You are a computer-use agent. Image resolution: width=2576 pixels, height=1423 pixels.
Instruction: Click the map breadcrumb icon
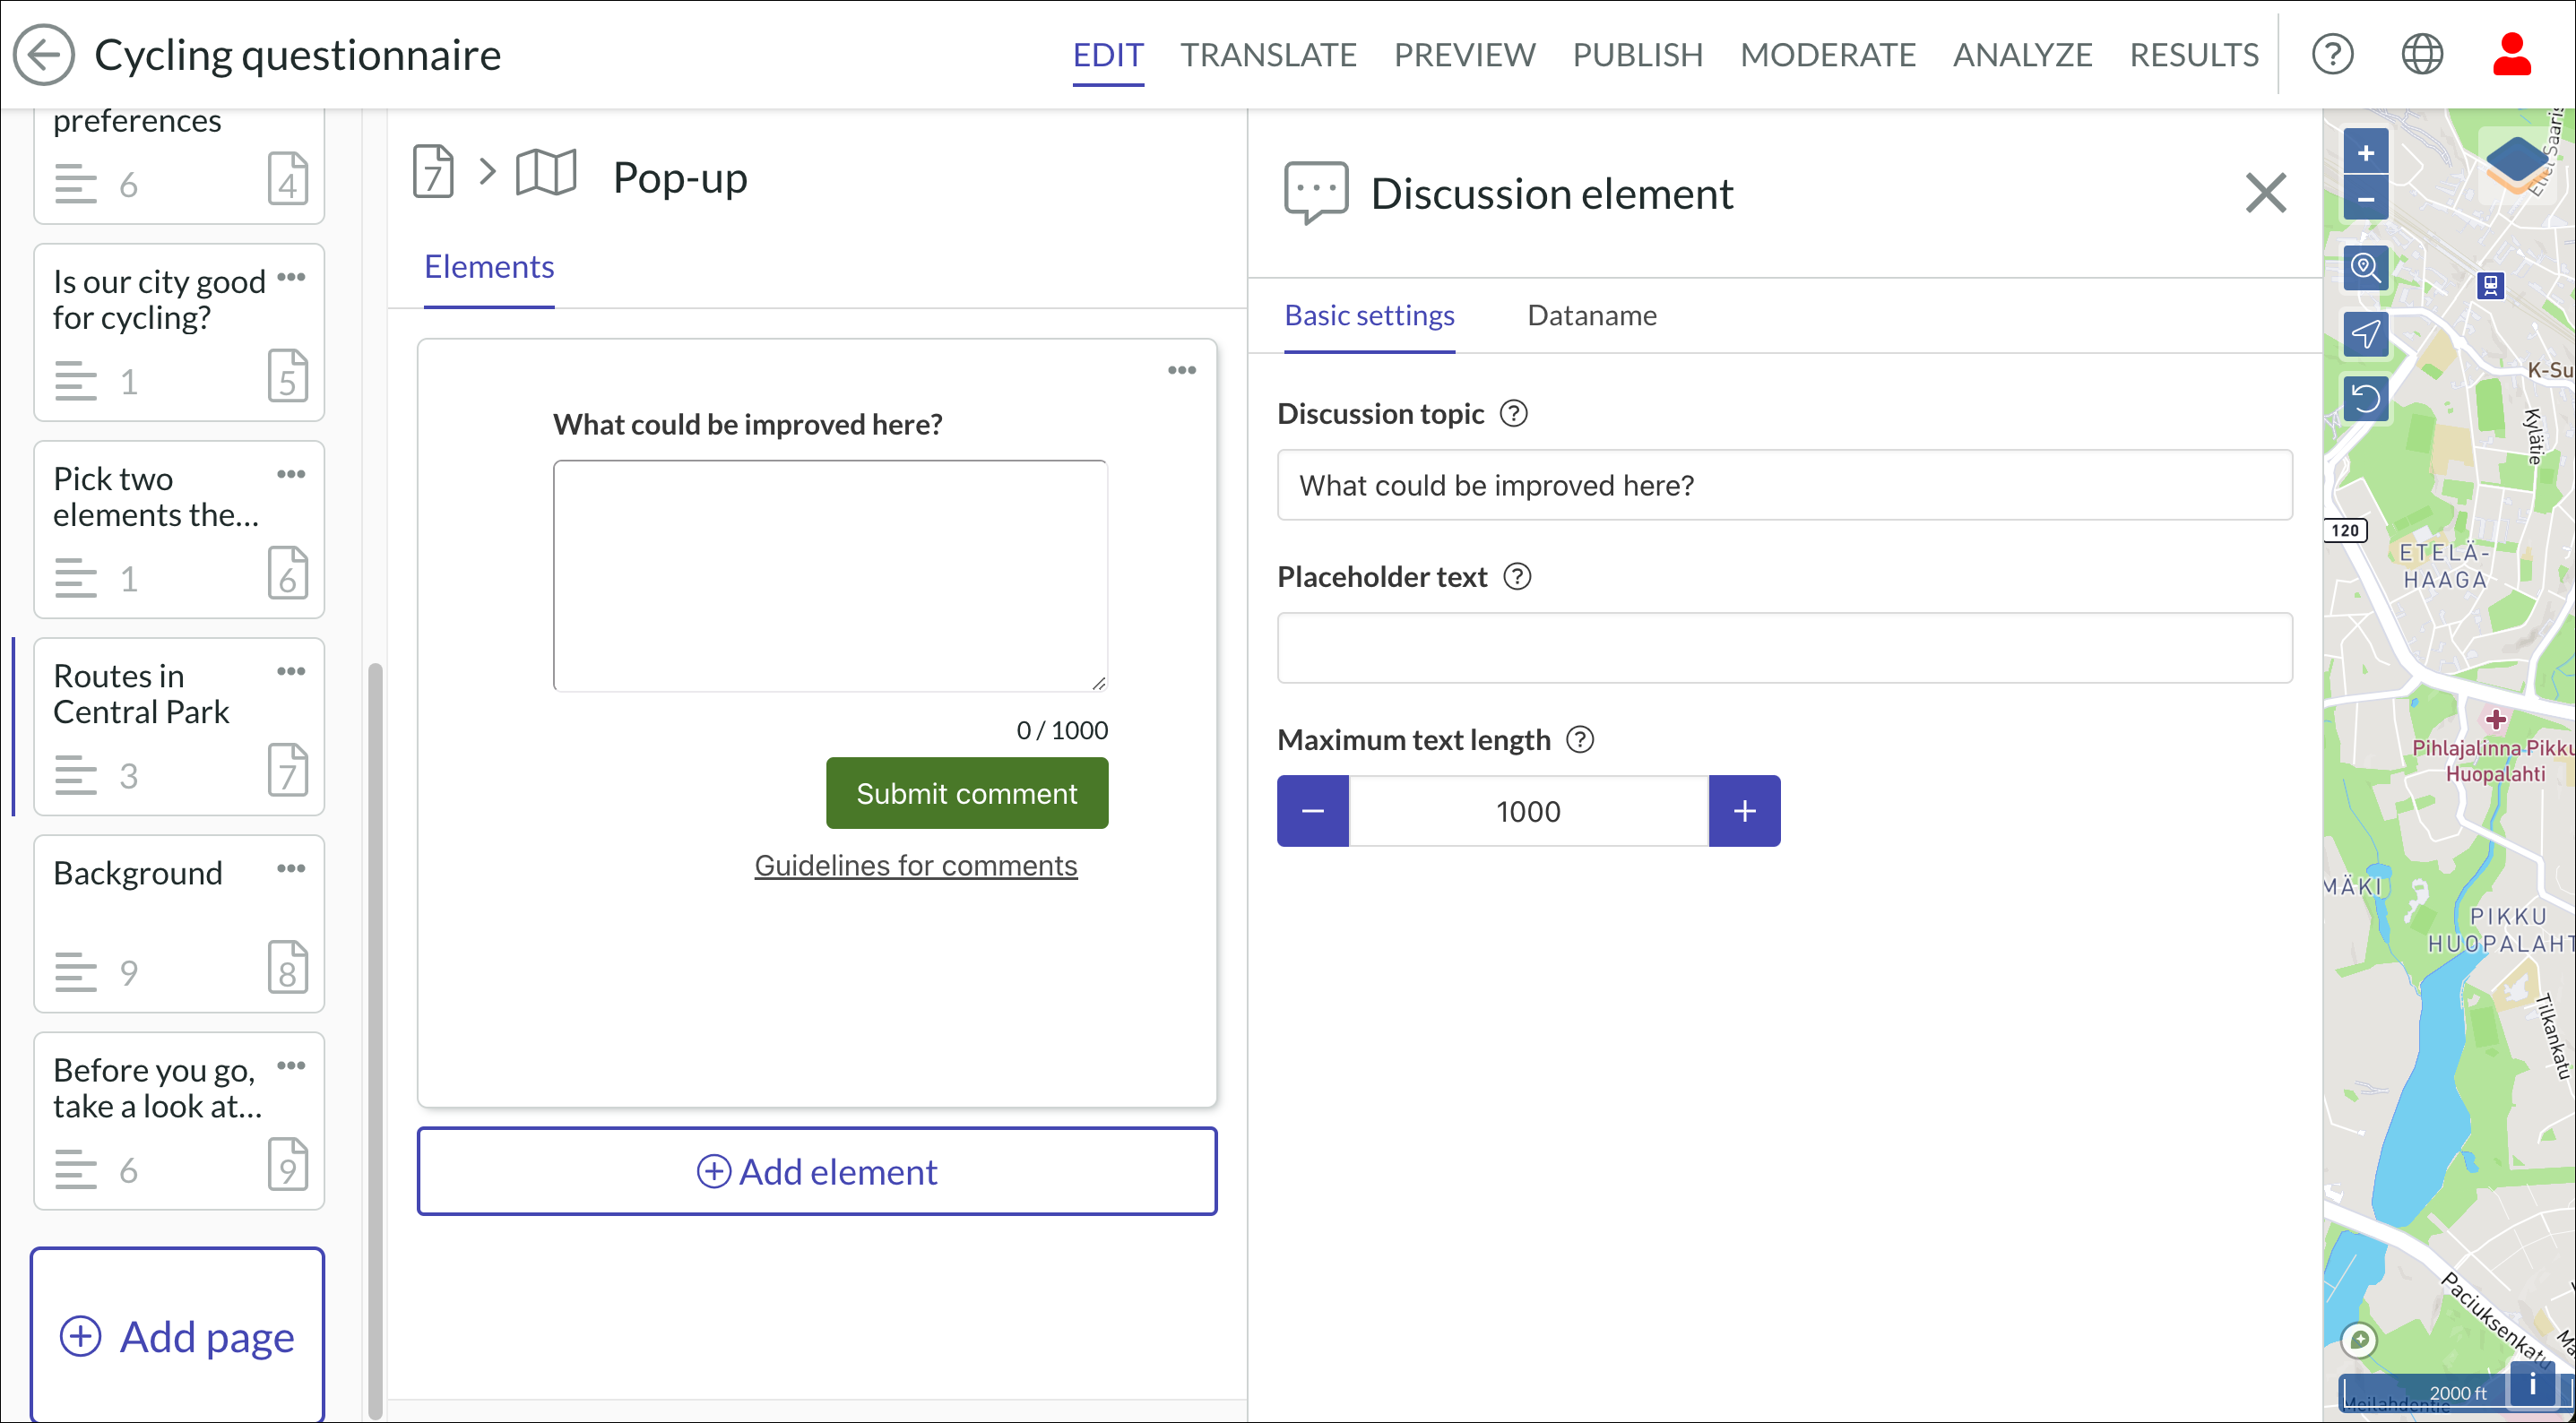click(546, 172)
